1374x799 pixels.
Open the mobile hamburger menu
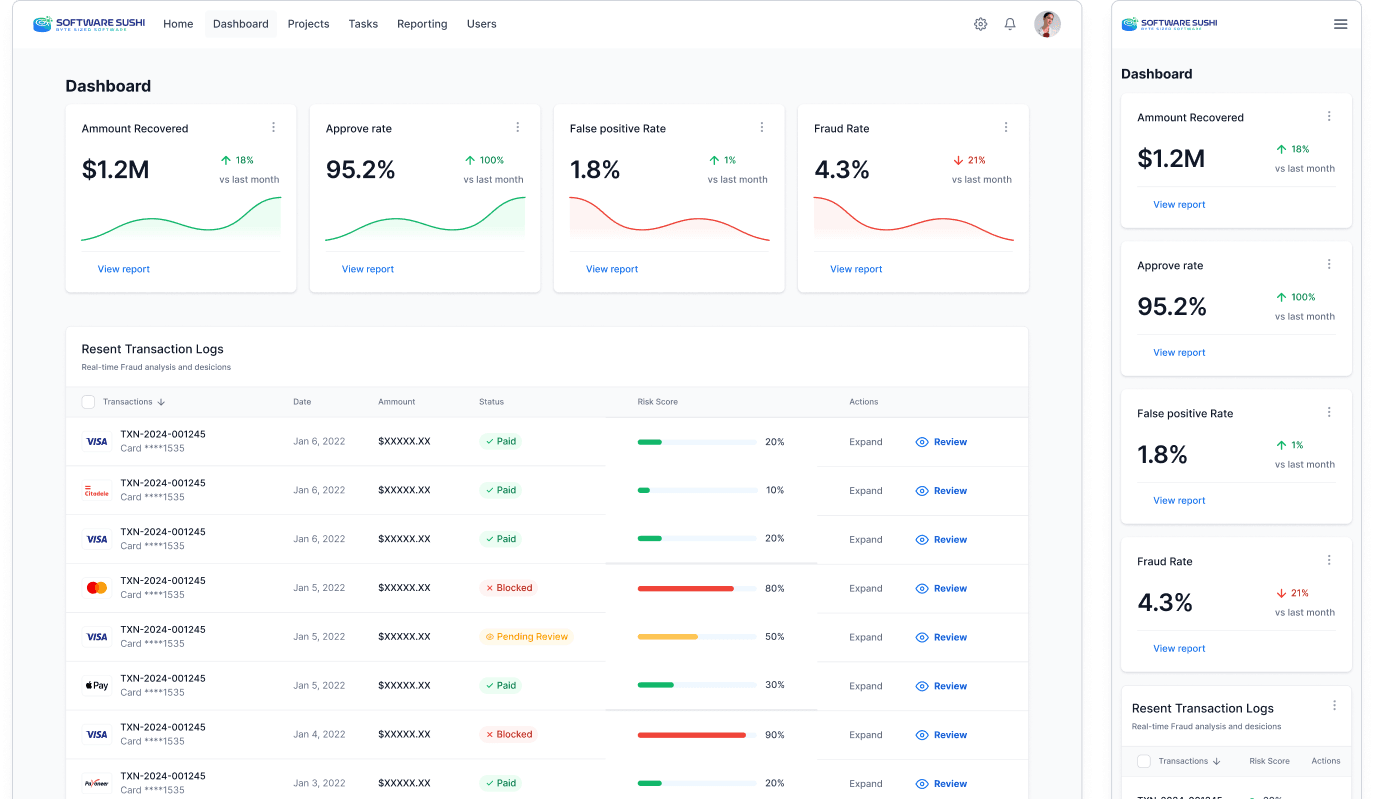[x=1340, y=24]
